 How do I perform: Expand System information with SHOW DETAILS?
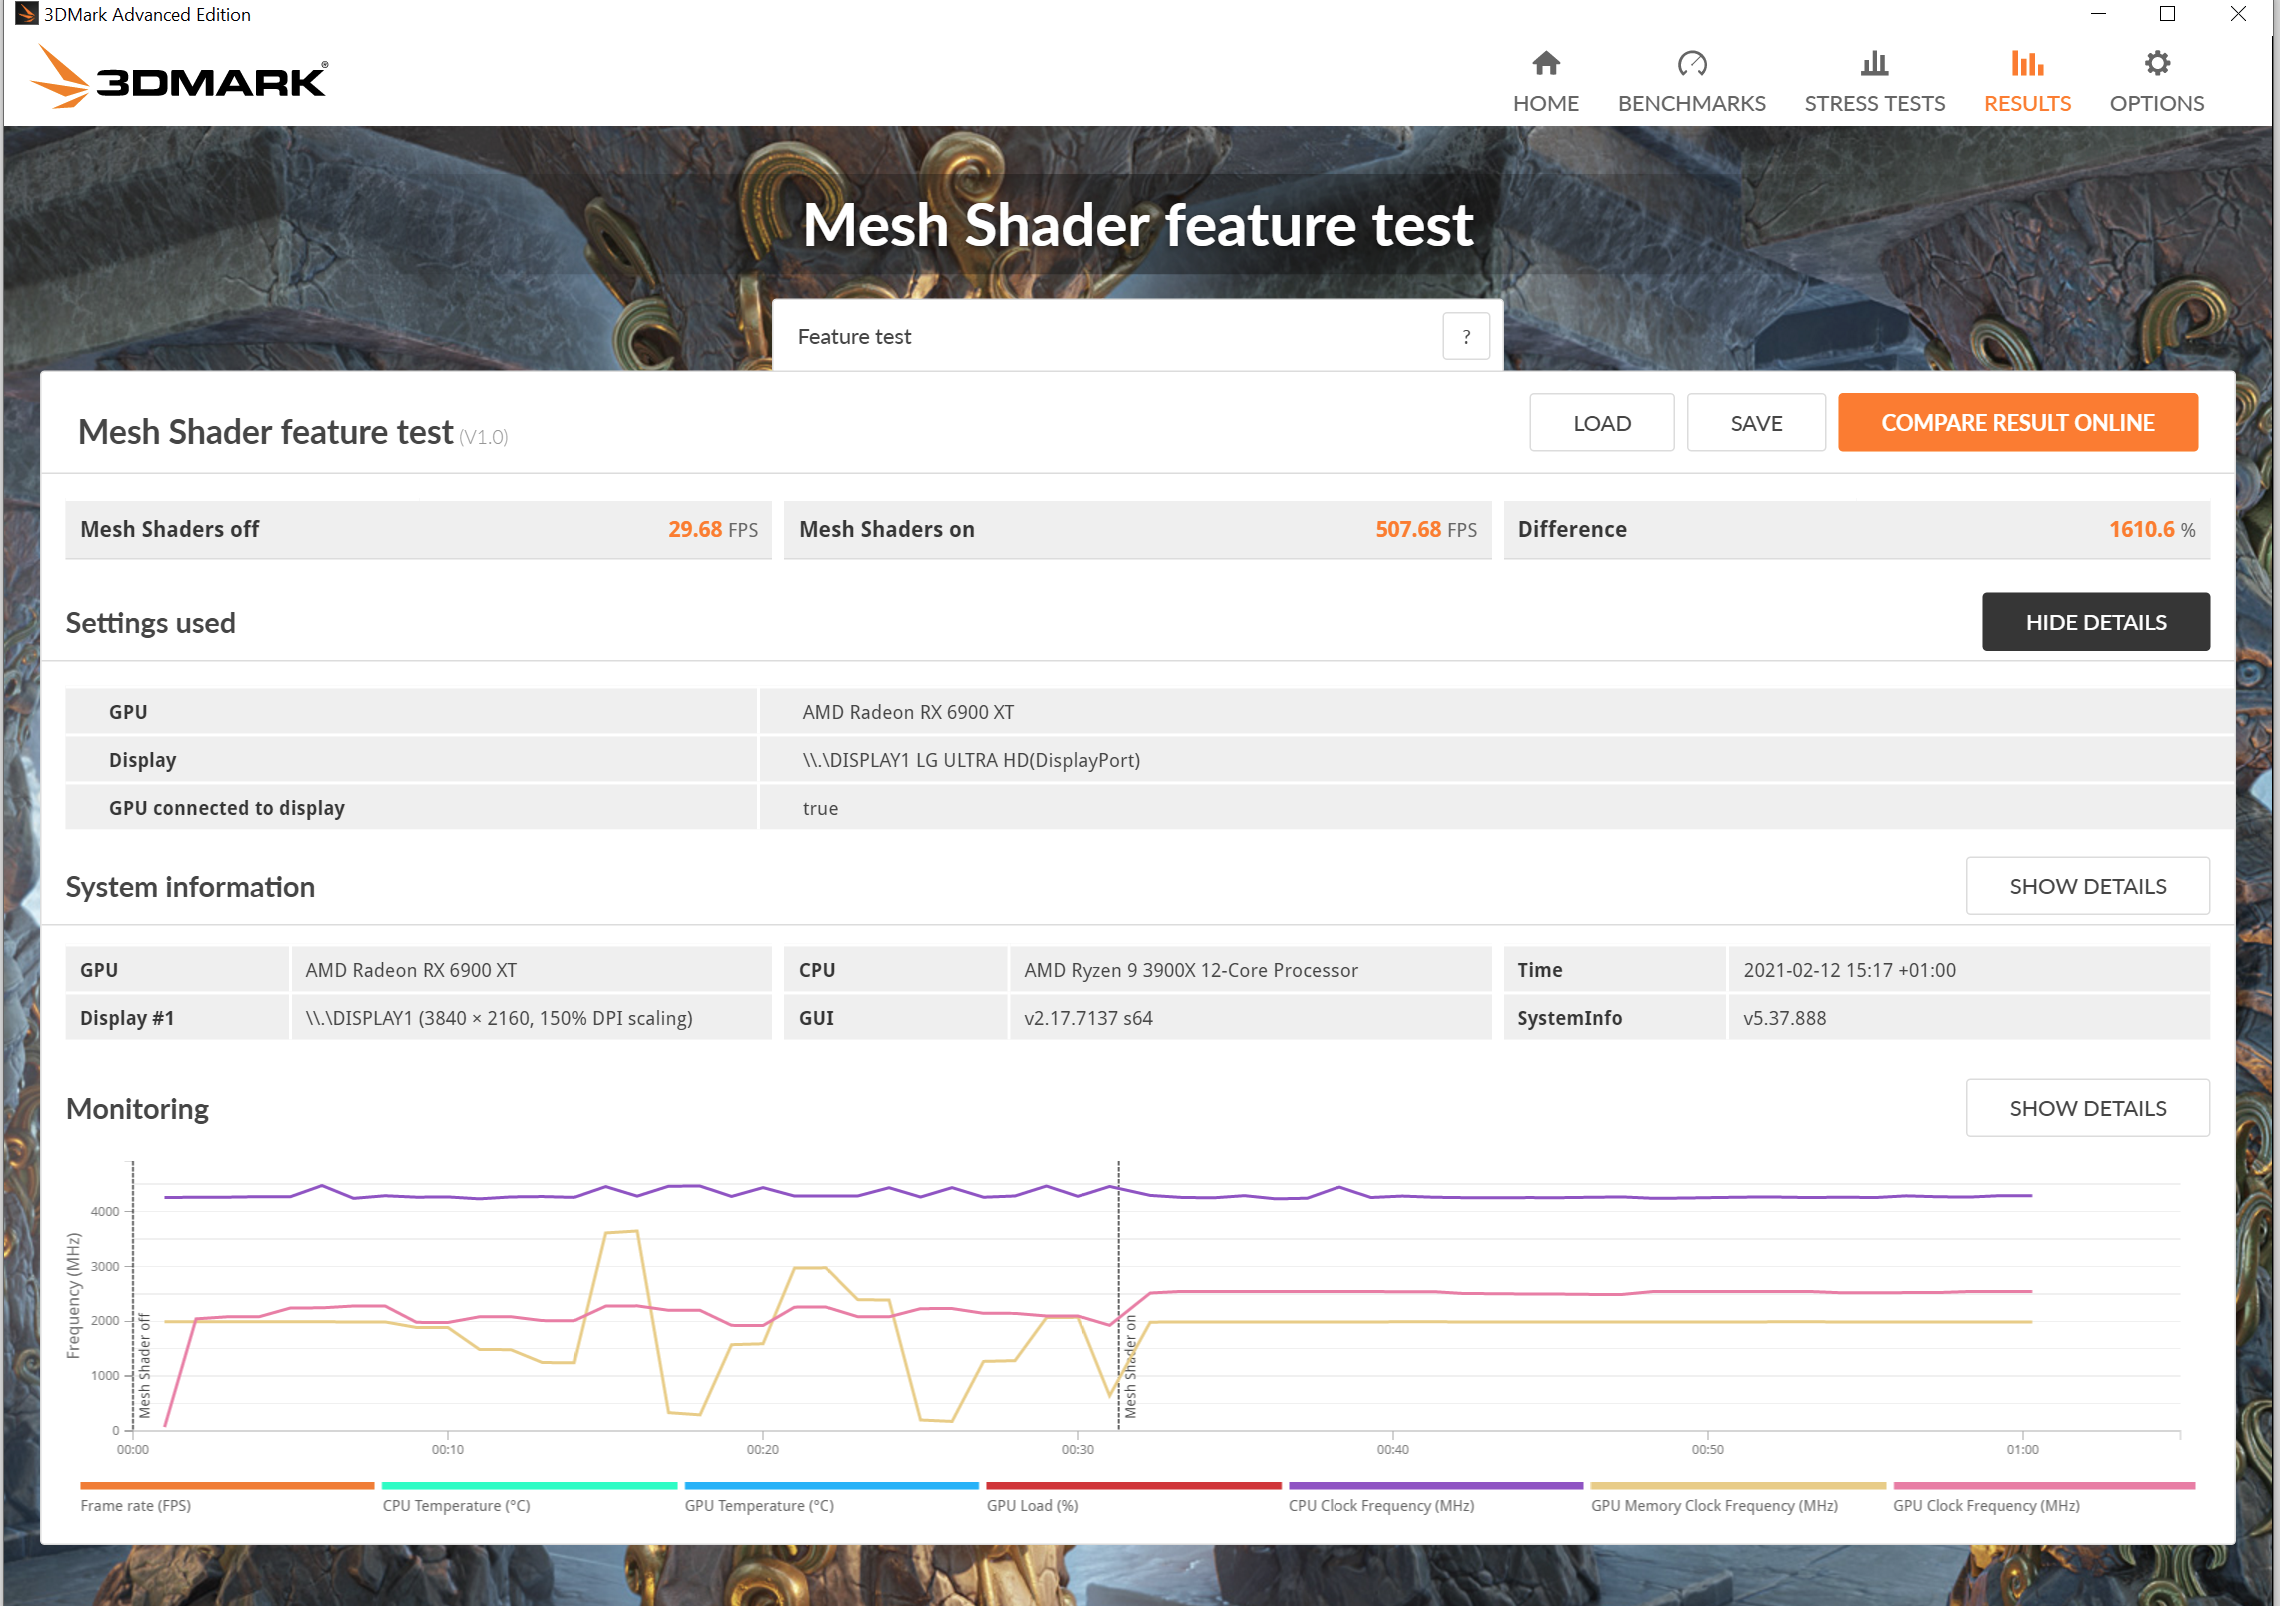(x=2087, y=885)
